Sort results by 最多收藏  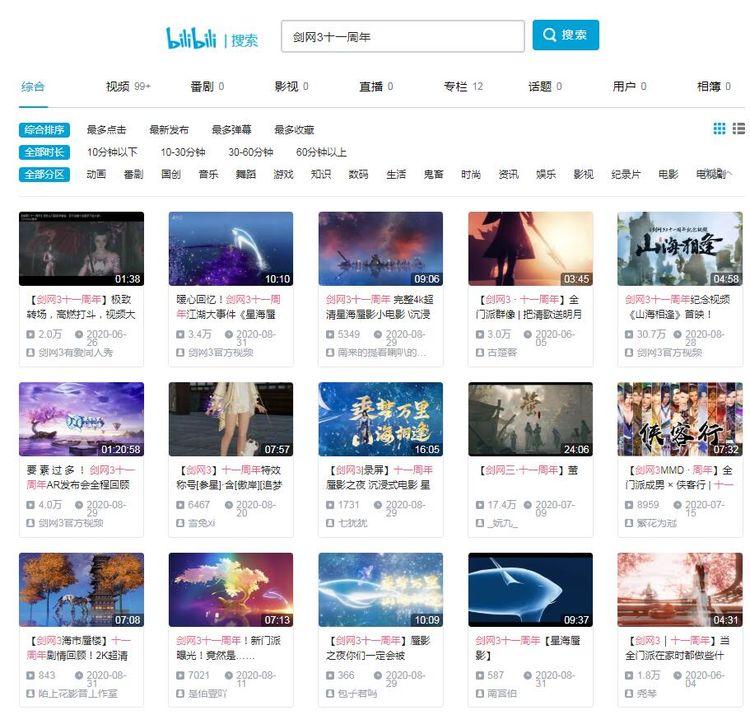pos(294,130)
